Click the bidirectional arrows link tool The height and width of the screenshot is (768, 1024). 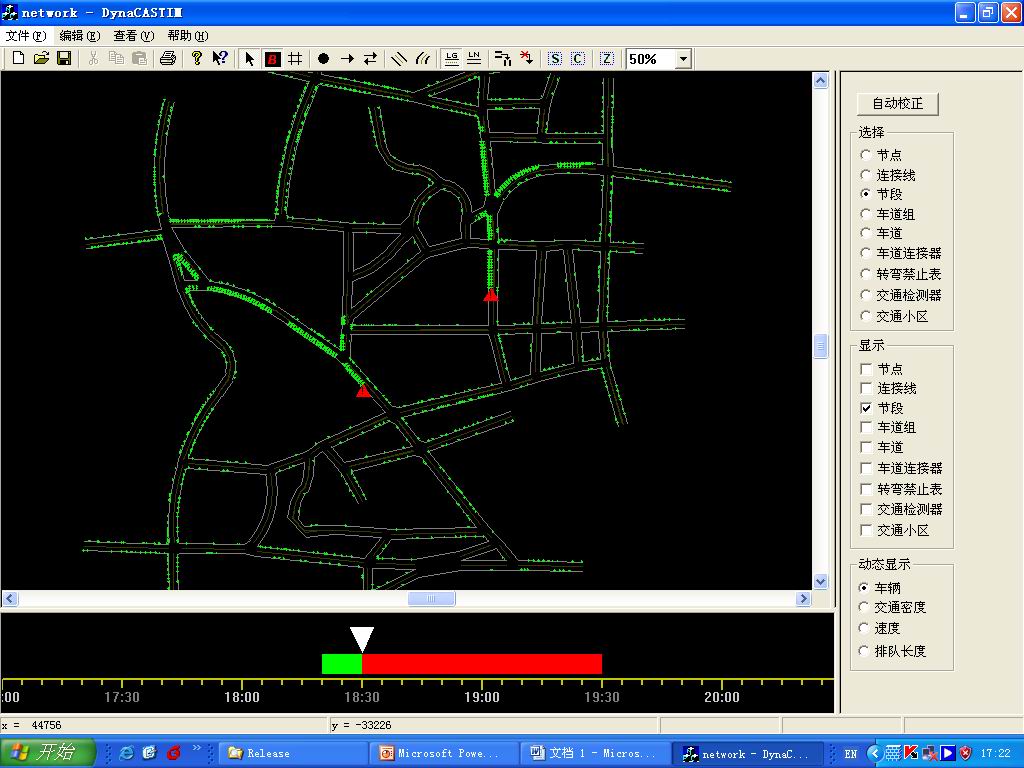(370, 59)
